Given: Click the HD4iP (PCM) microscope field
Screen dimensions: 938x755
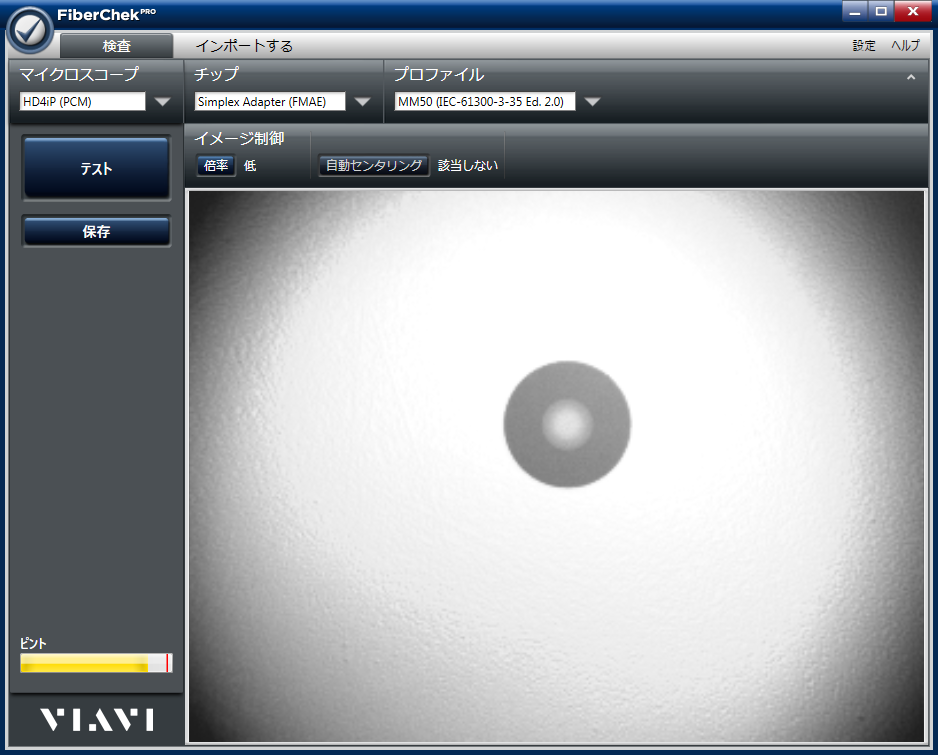Looking at the screenshot, I should tap(83, 102).
